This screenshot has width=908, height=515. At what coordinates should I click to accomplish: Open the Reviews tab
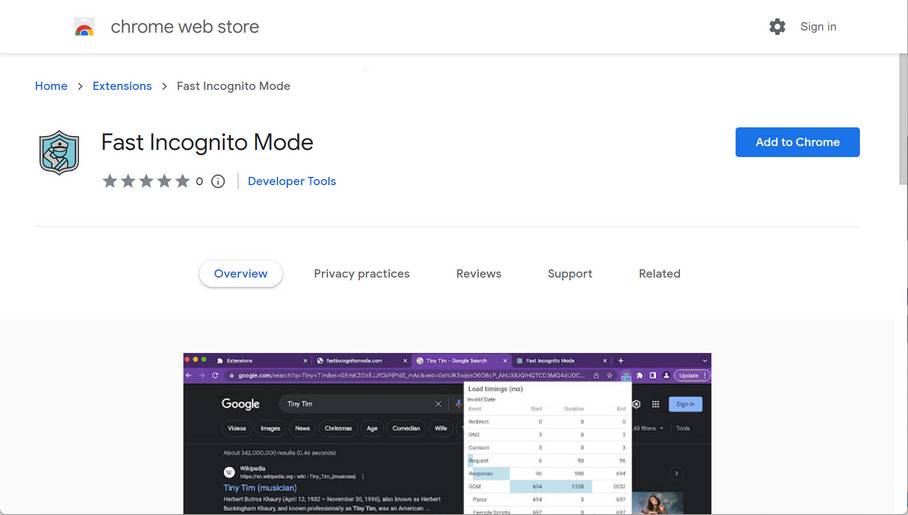(478, 274)
